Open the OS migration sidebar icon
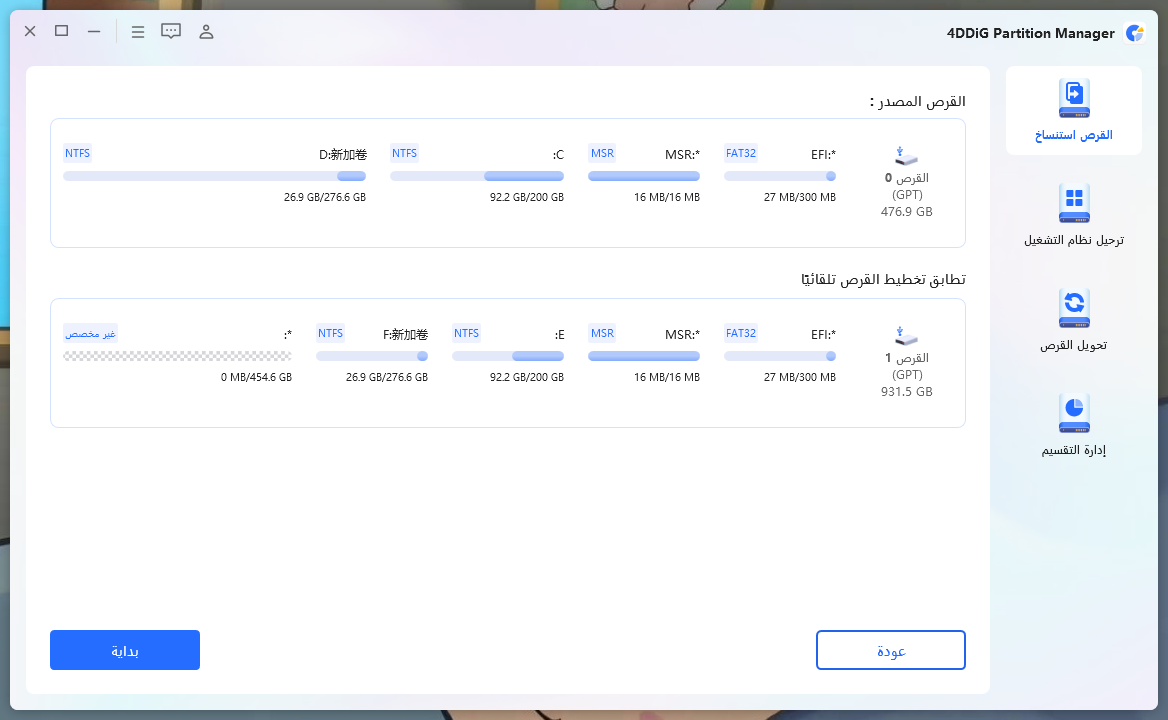 pyautogui.click(x=1073, y=203)
